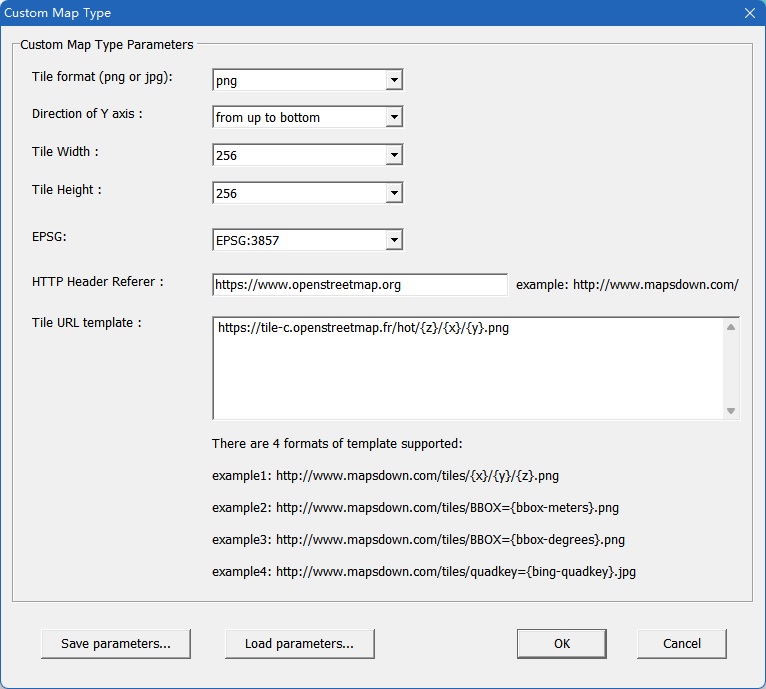The image size is (766, 689).
Task: Select the png tile format field
Action: coord(299,80)
